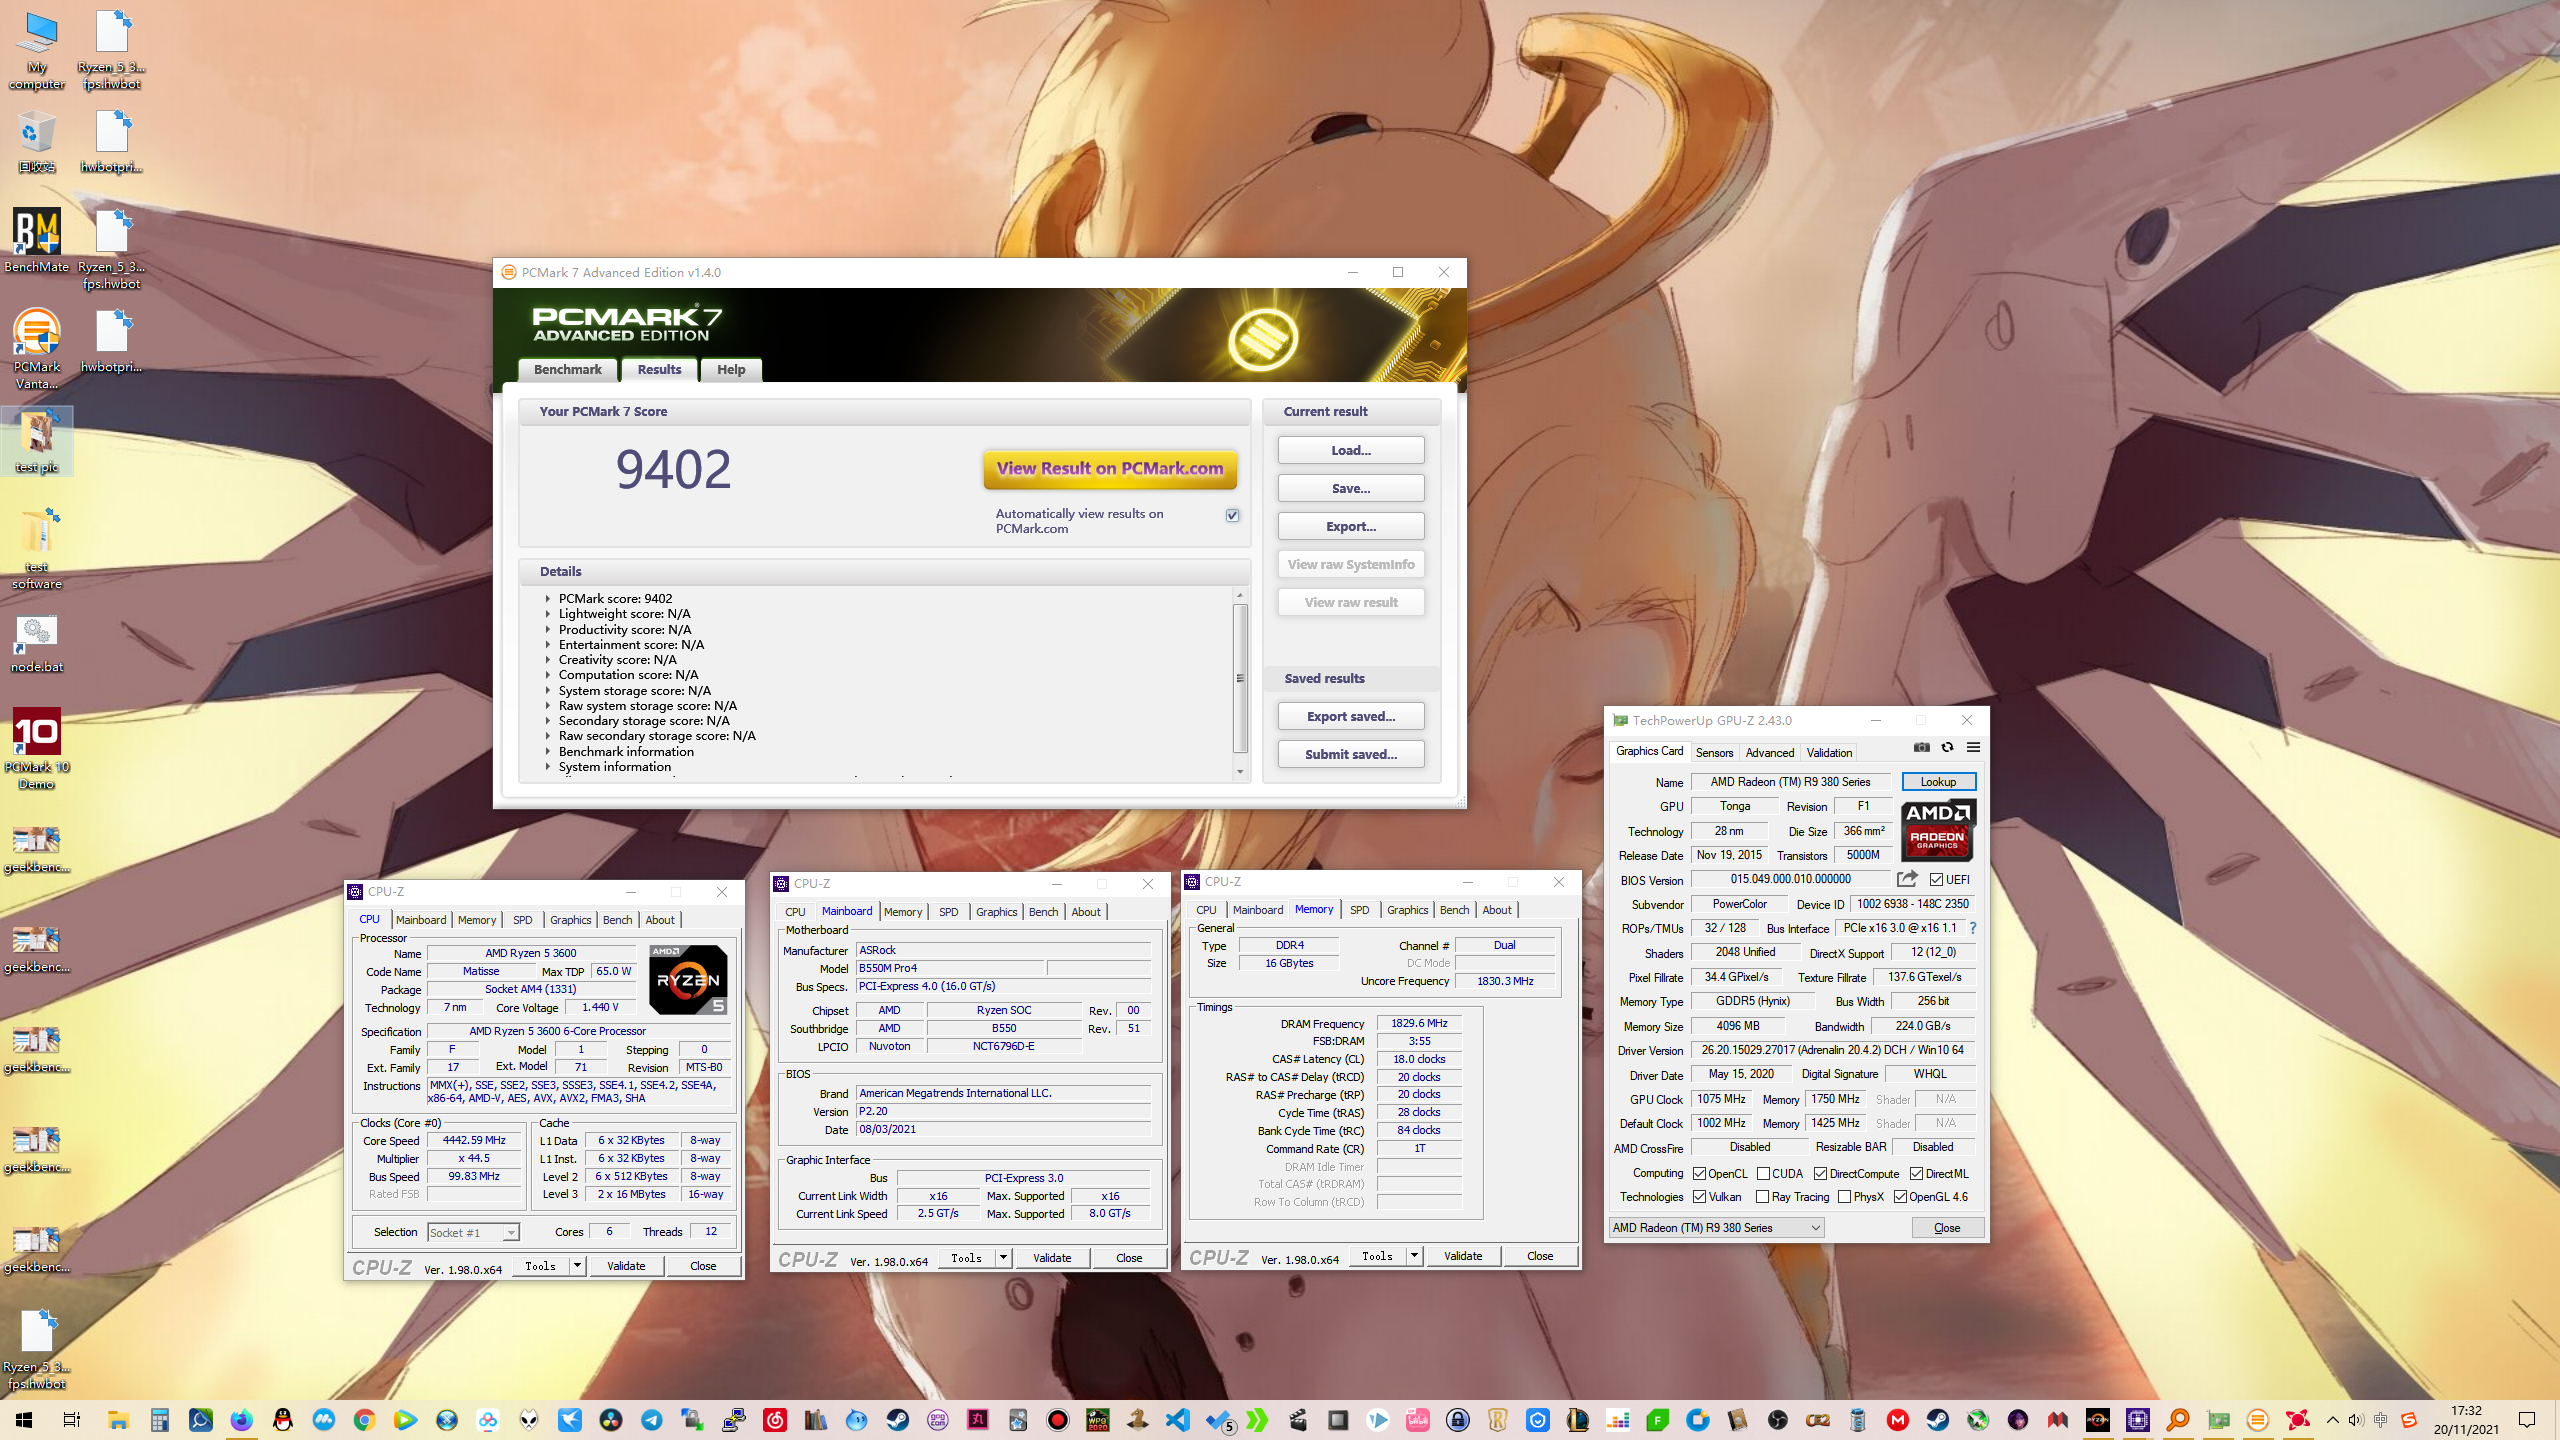Toggle the CUDA checkbox in GPU-Z

(1763, 1174)
